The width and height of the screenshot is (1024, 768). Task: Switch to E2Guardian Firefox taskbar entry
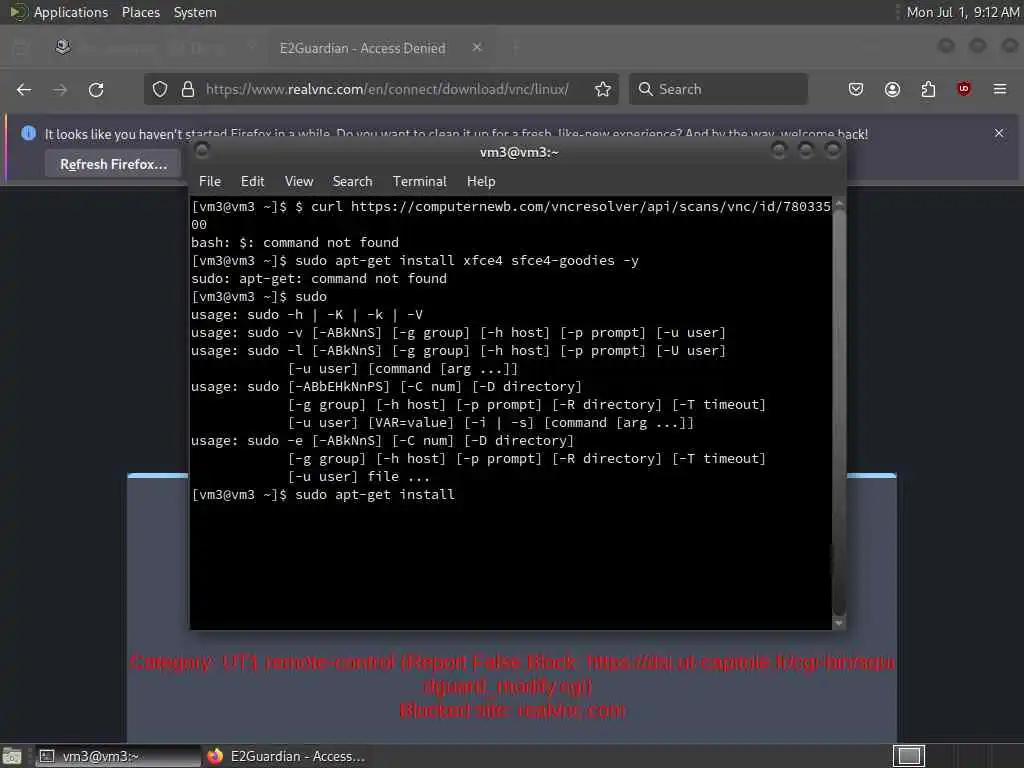286,756
